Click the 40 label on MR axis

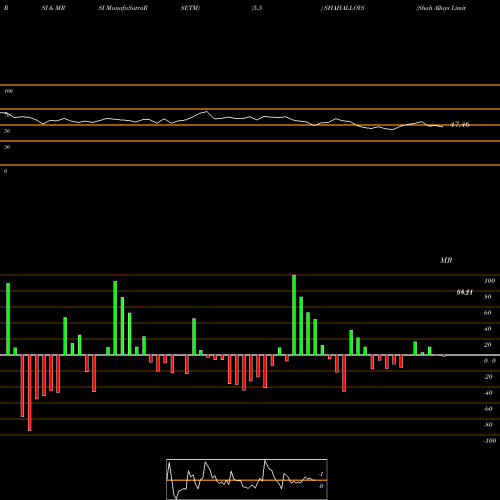click(488, 329)
